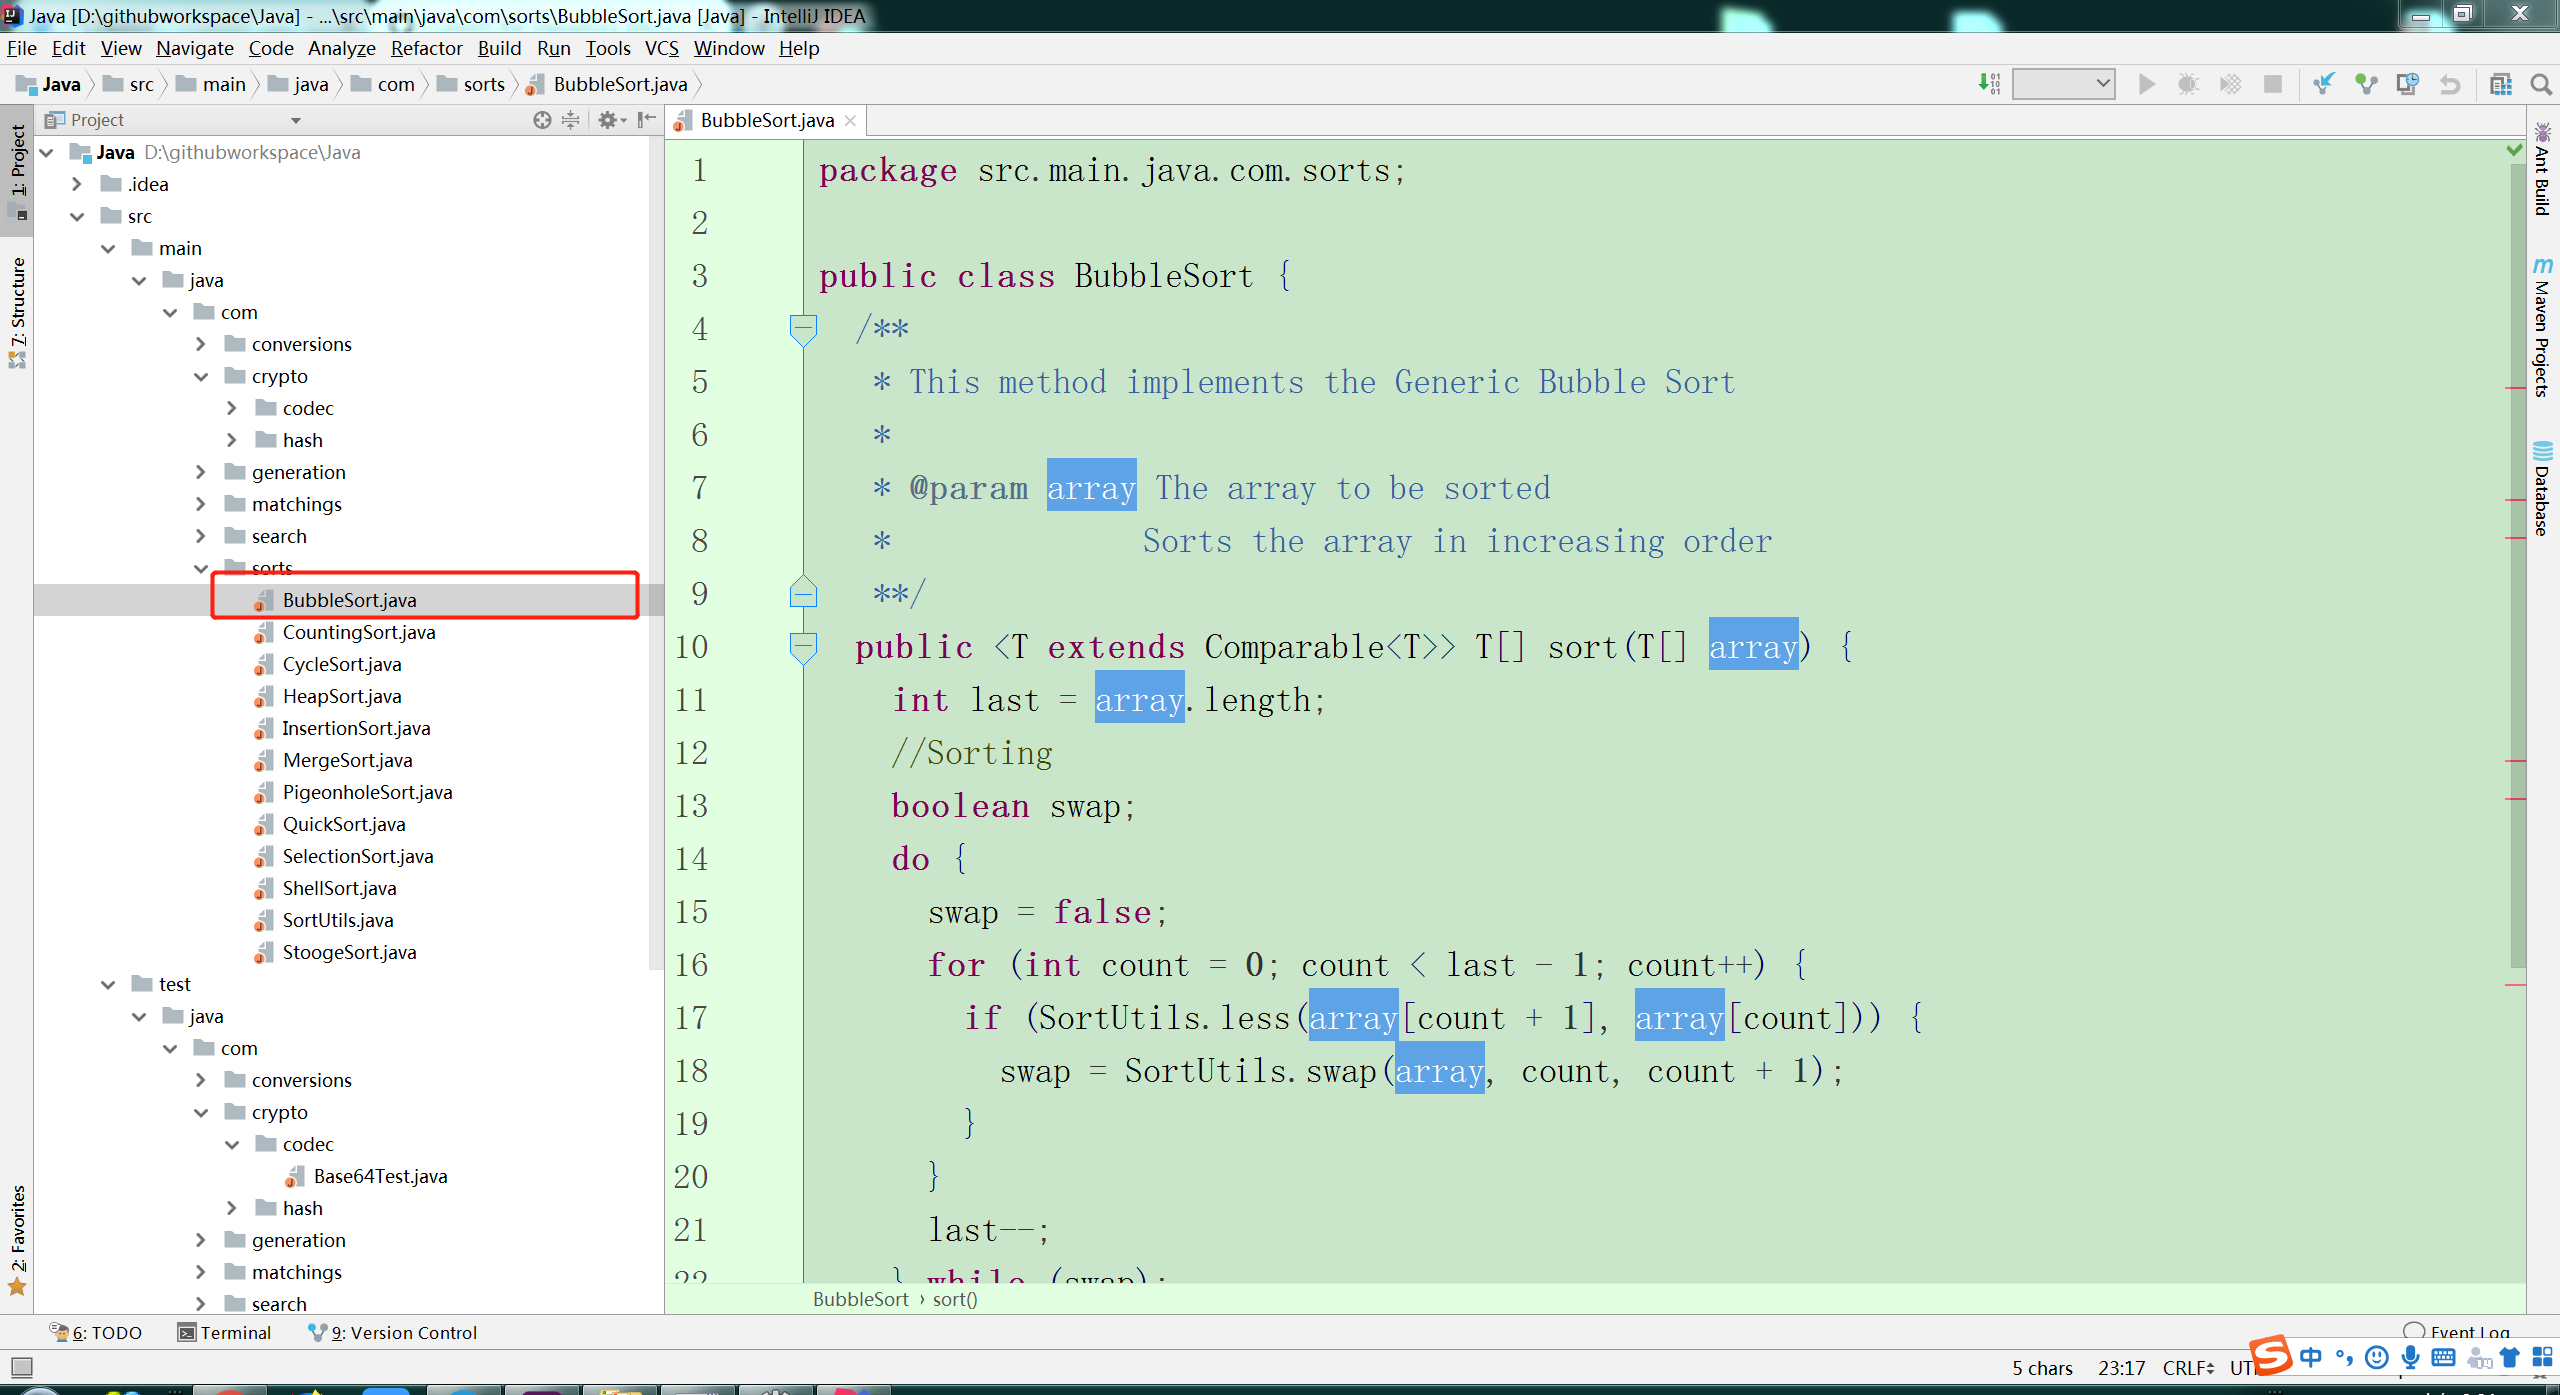Viewport: 2560px width, 1395px height.
Task: Open QuickSort.java in project tree
Action: coord(343,824)
